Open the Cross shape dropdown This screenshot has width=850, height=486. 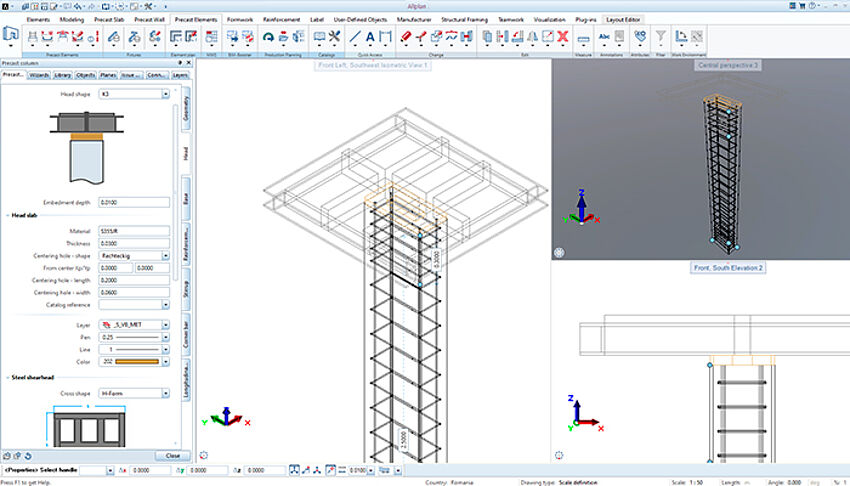(164, 394)
